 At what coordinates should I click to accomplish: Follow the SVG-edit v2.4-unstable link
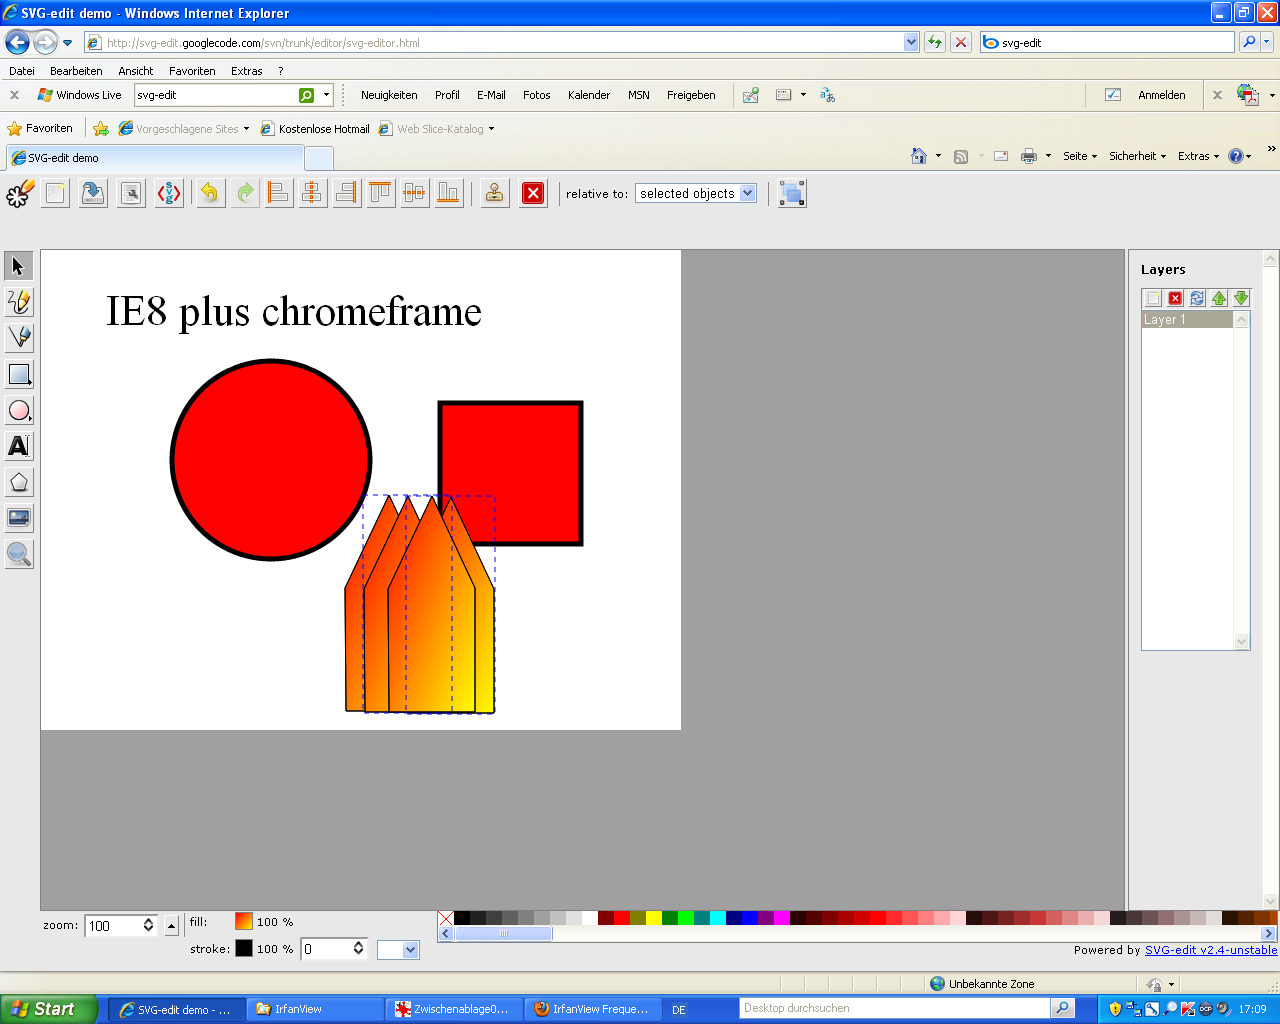click(x=1210, y=950)
